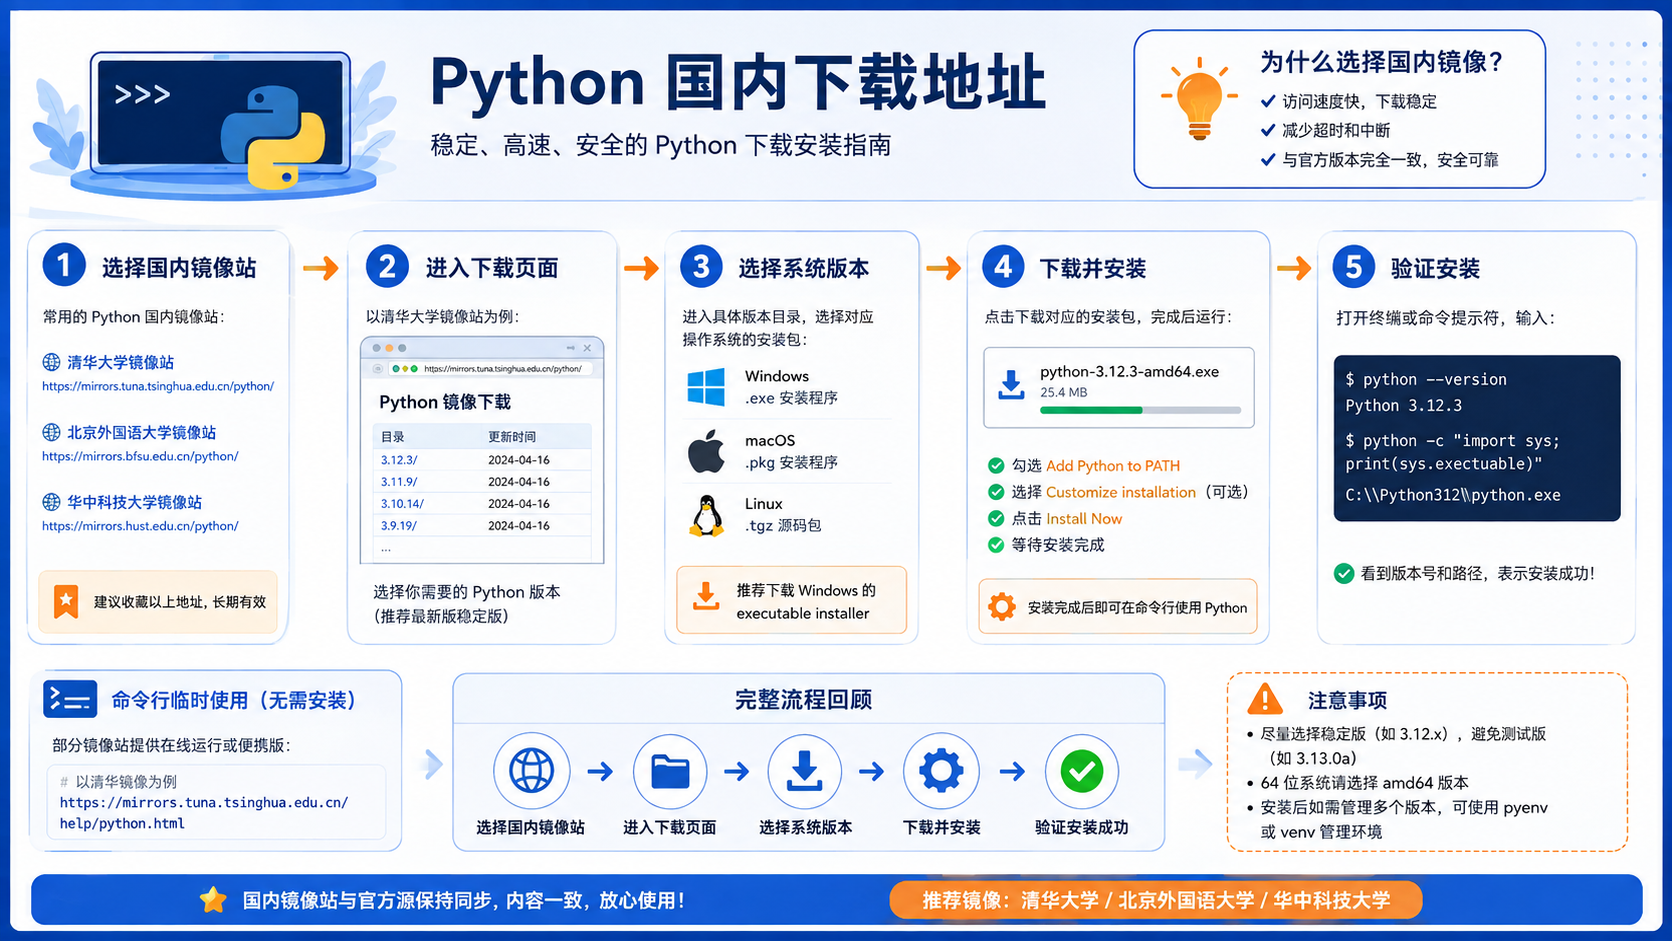Click the gold star icon in the bottom banner
The height and width of the screenshot is (941, 1672).
click(213, 900)
